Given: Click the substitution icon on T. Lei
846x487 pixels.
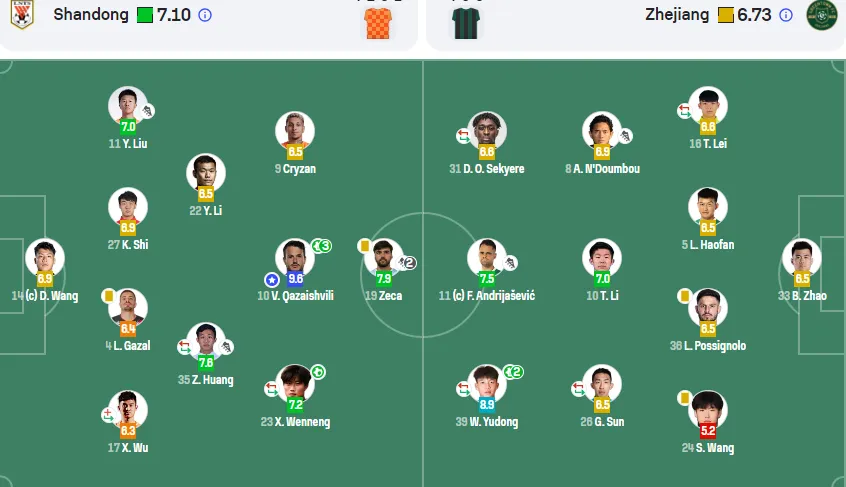Looking at the screenshot, I should coord(684,111).
